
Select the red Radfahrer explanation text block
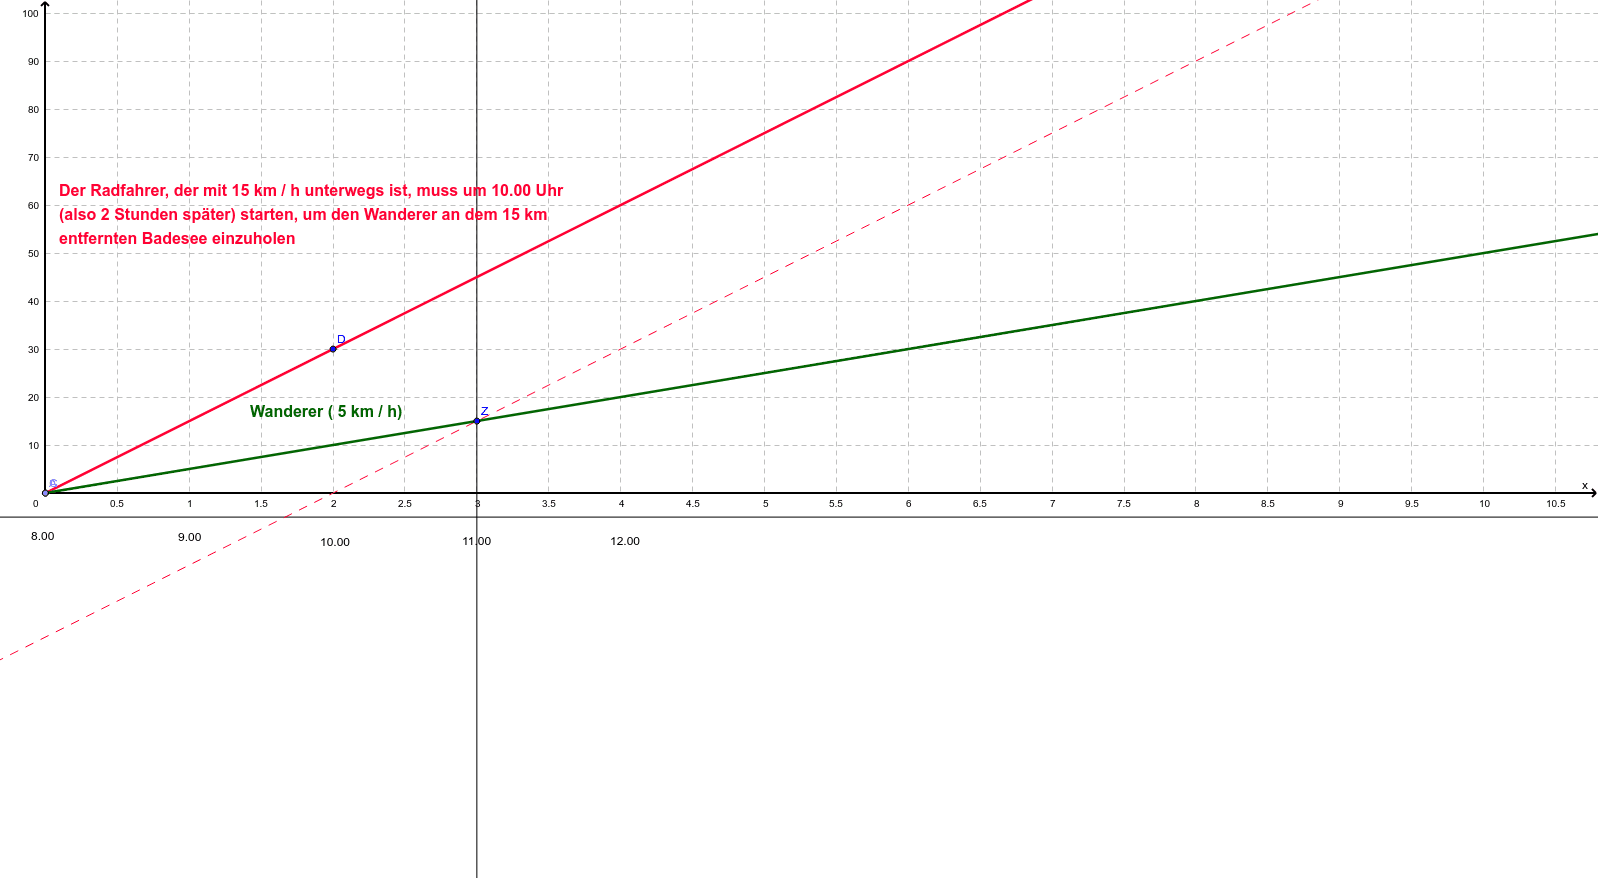click(311, 214)
